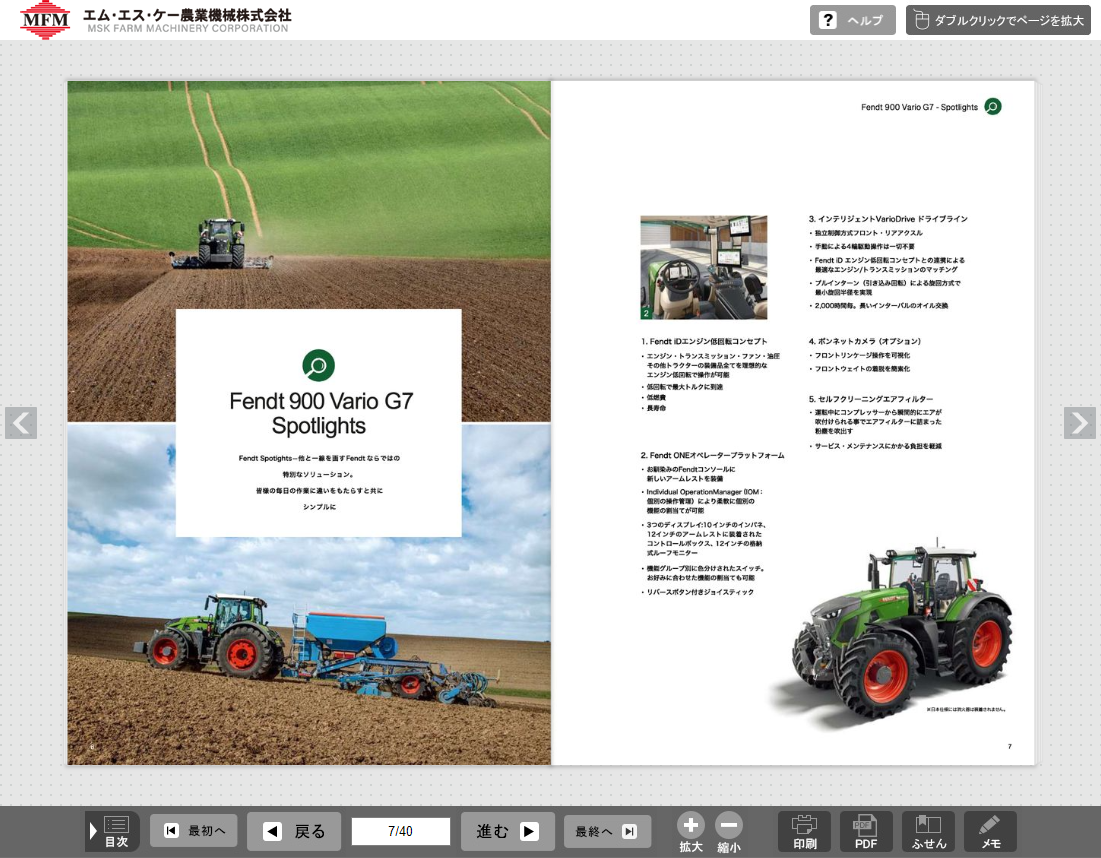Viewport: 1101px width, 858px height.
Task: Open the ヘルプ help button
Action: [852, 21]
